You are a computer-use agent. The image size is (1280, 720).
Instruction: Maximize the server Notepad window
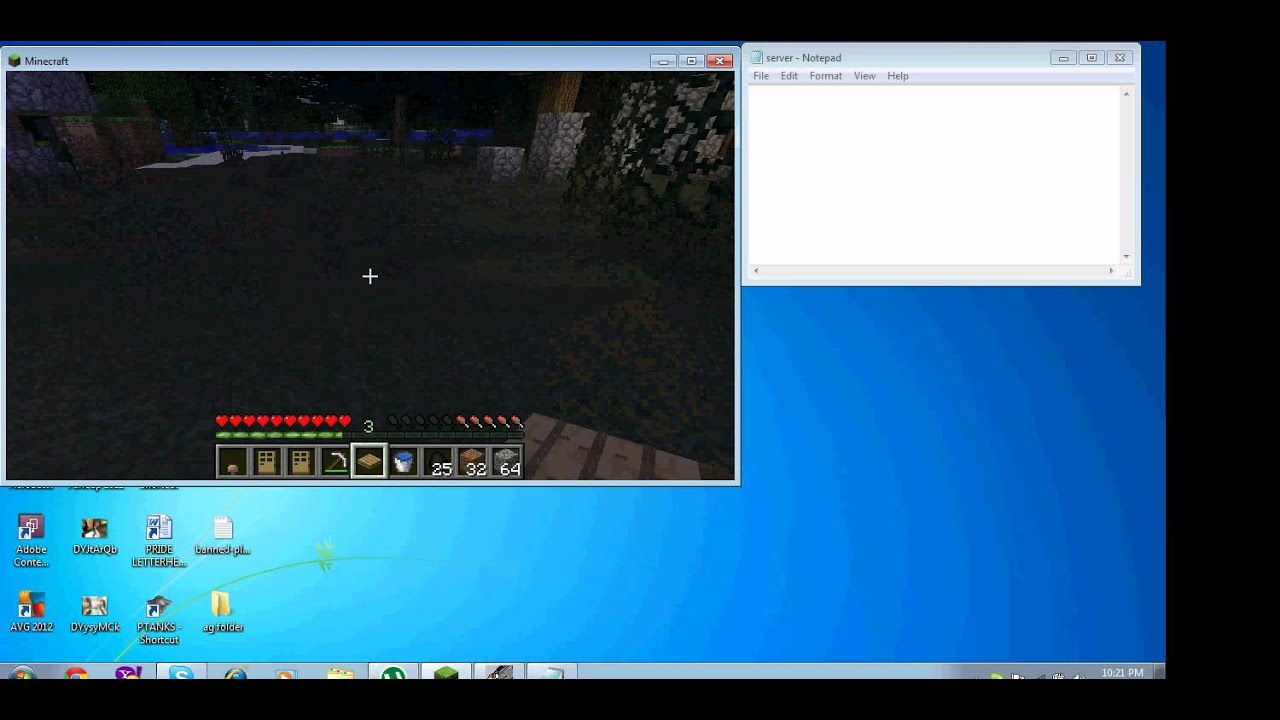pyautogui.click(x=1092, y=58)
